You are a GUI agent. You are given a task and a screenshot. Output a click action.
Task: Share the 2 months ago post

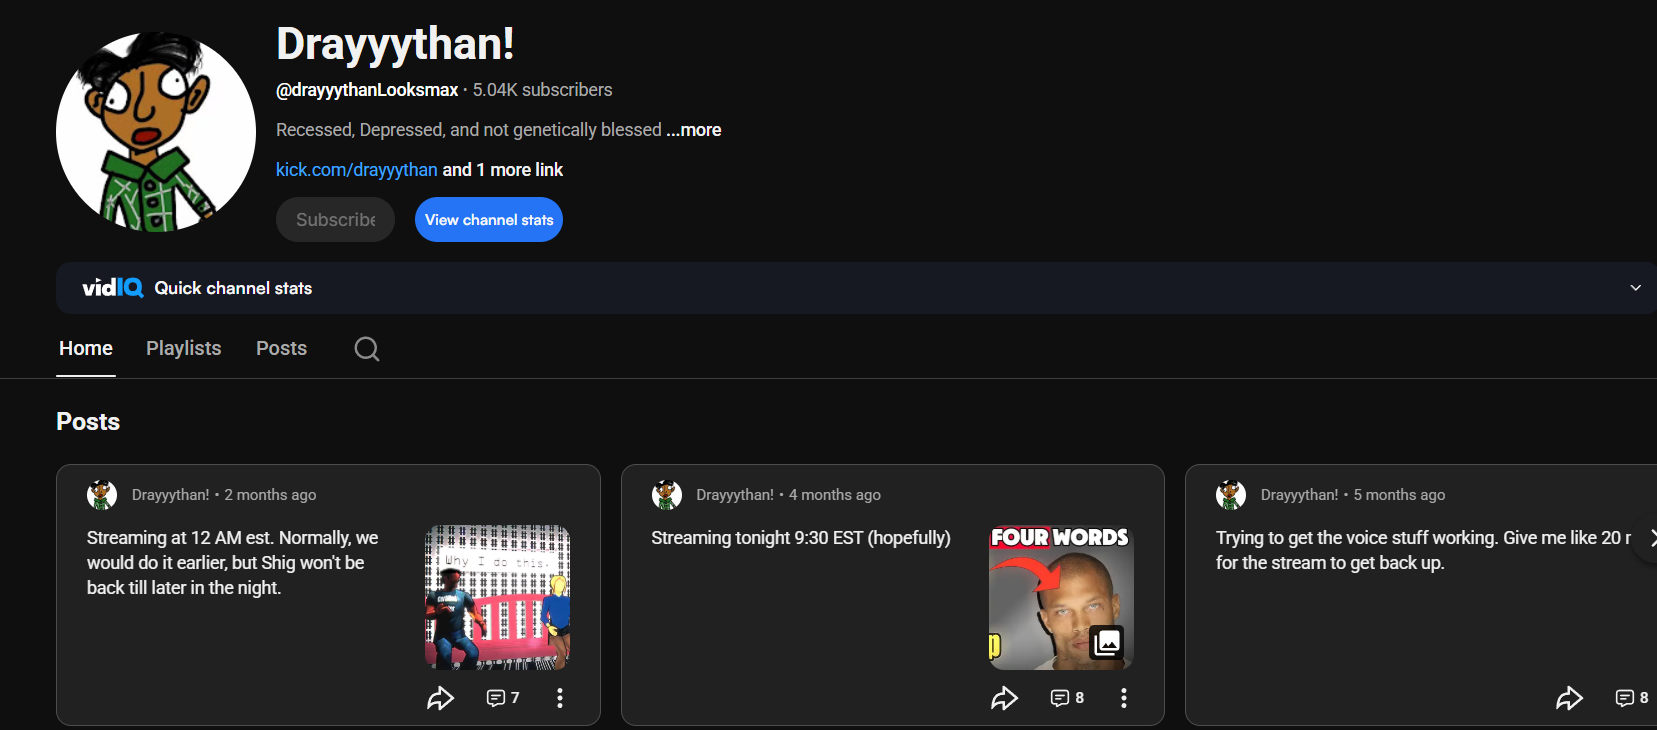pos(440,698)
